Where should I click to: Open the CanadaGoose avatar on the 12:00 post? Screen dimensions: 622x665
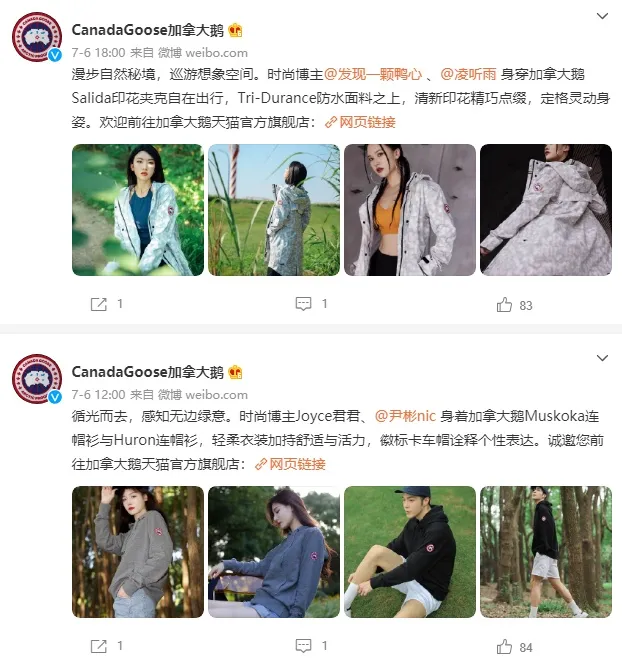(37, 379)
